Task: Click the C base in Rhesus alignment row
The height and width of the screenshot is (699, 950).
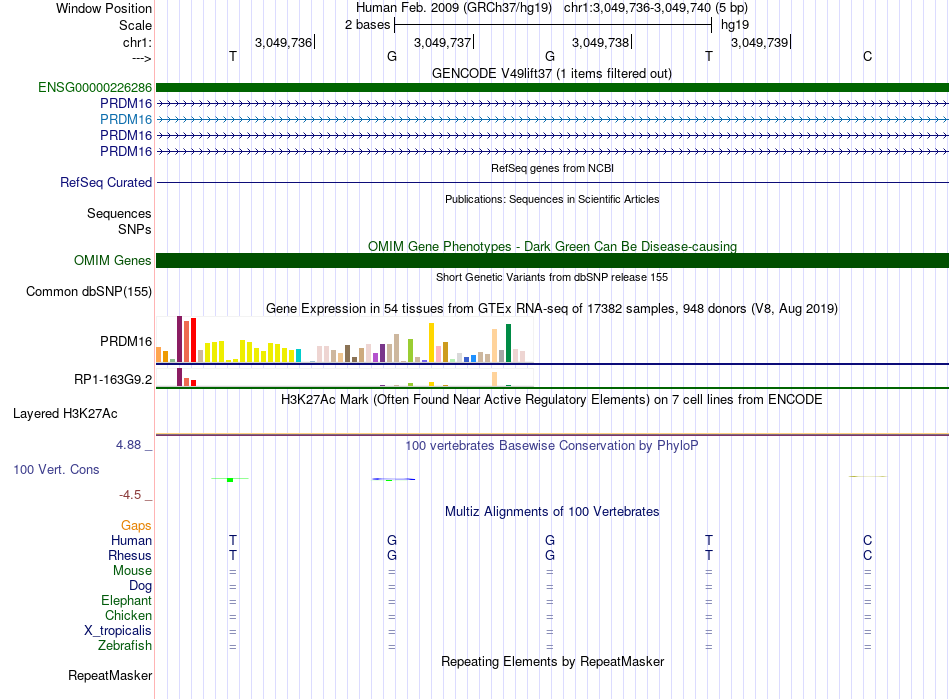Action: coord(868,555)
